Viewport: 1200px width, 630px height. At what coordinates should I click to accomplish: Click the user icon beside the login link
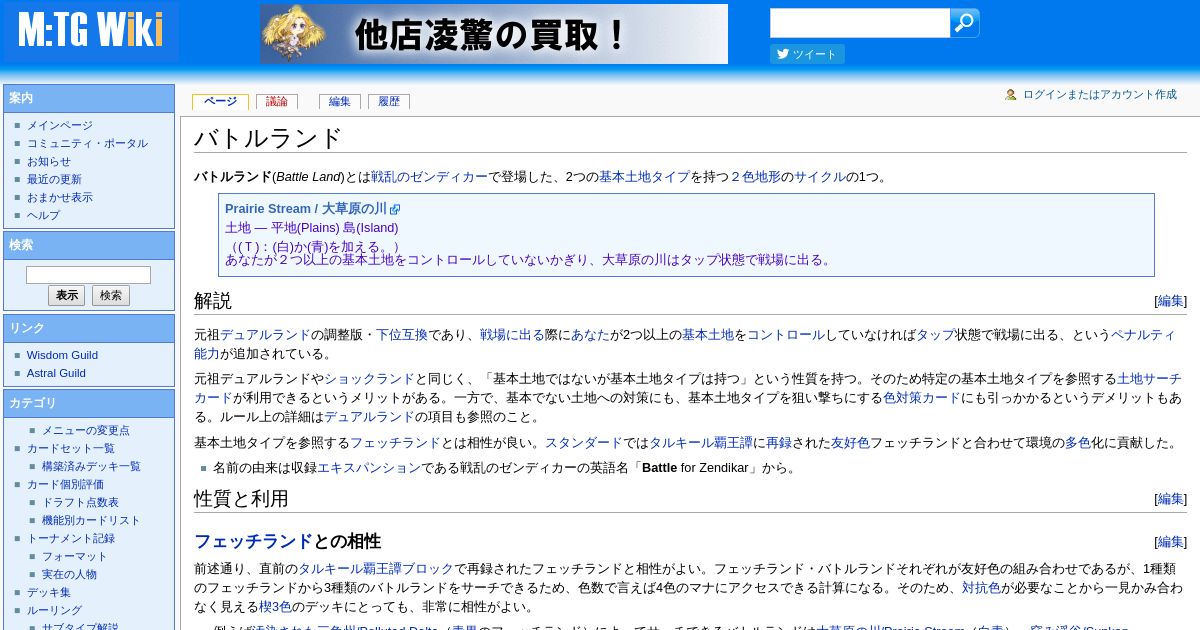point(1011,94)
